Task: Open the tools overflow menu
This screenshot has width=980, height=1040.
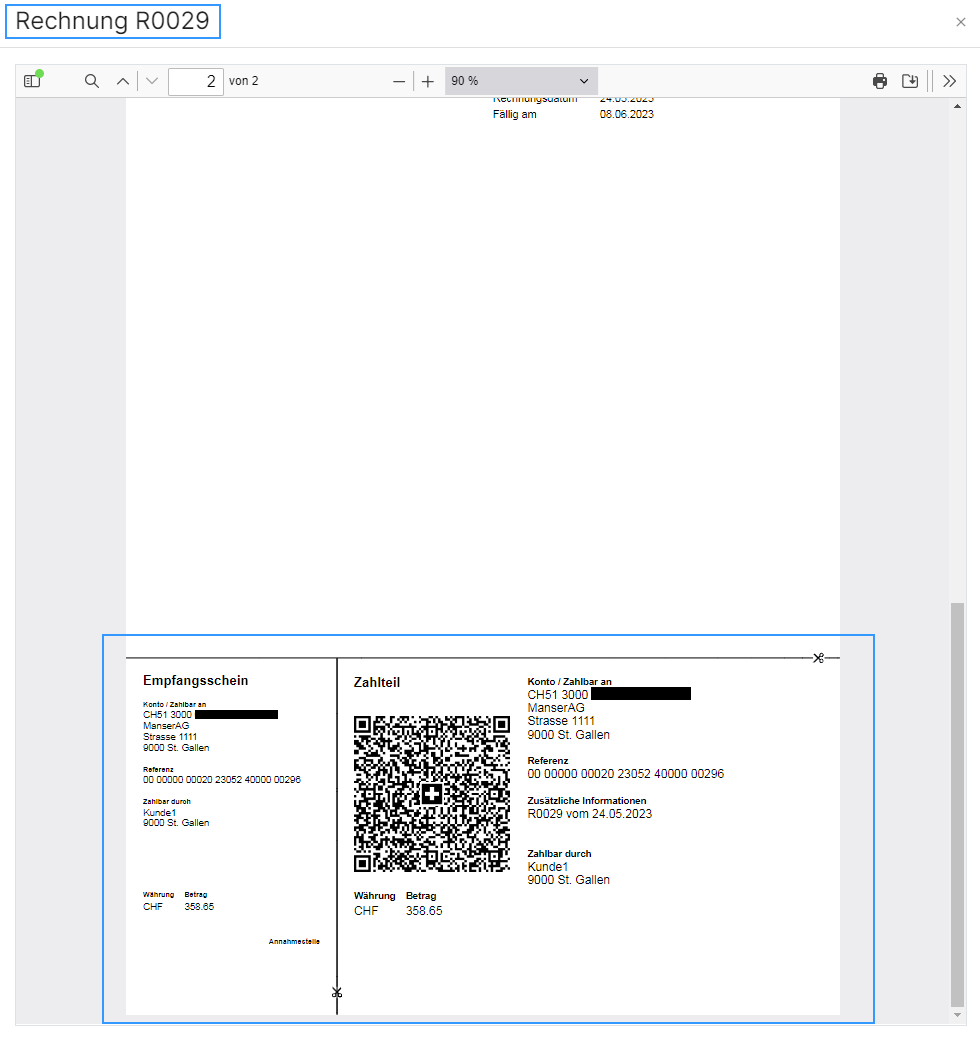Action: tap(949, 81)
